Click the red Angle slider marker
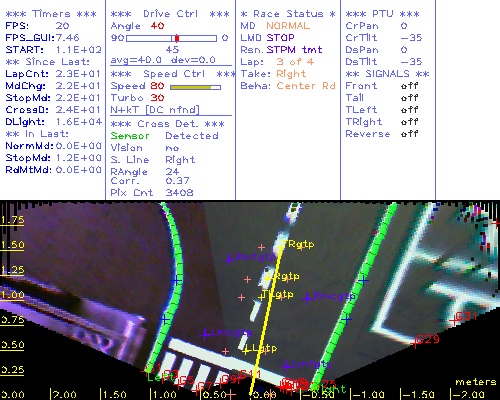This screenshot has width=500, height=400. click(177, 38)
